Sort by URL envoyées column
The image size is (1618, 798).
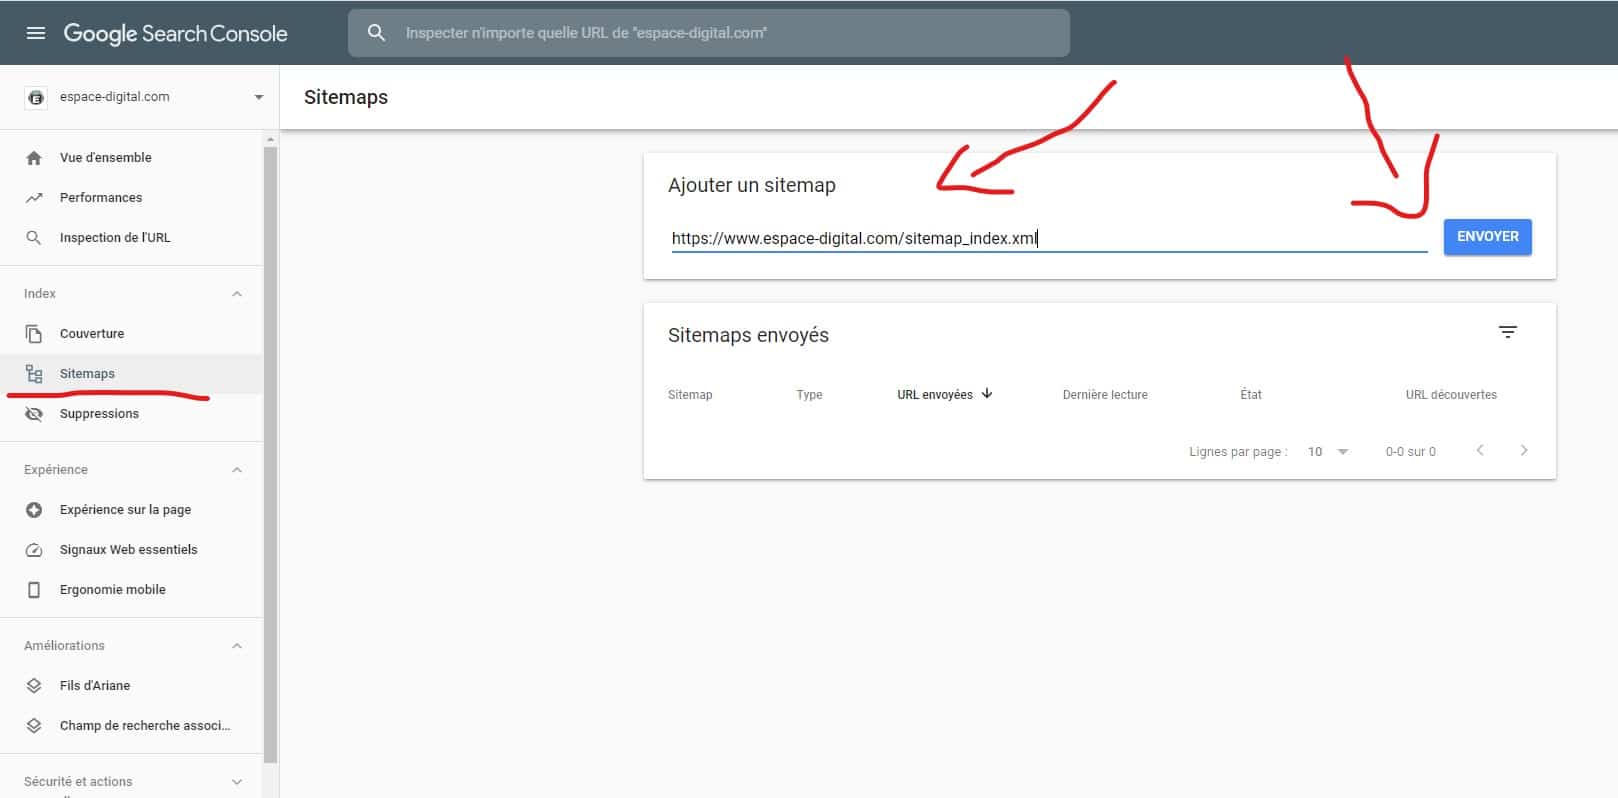[935, 395]
